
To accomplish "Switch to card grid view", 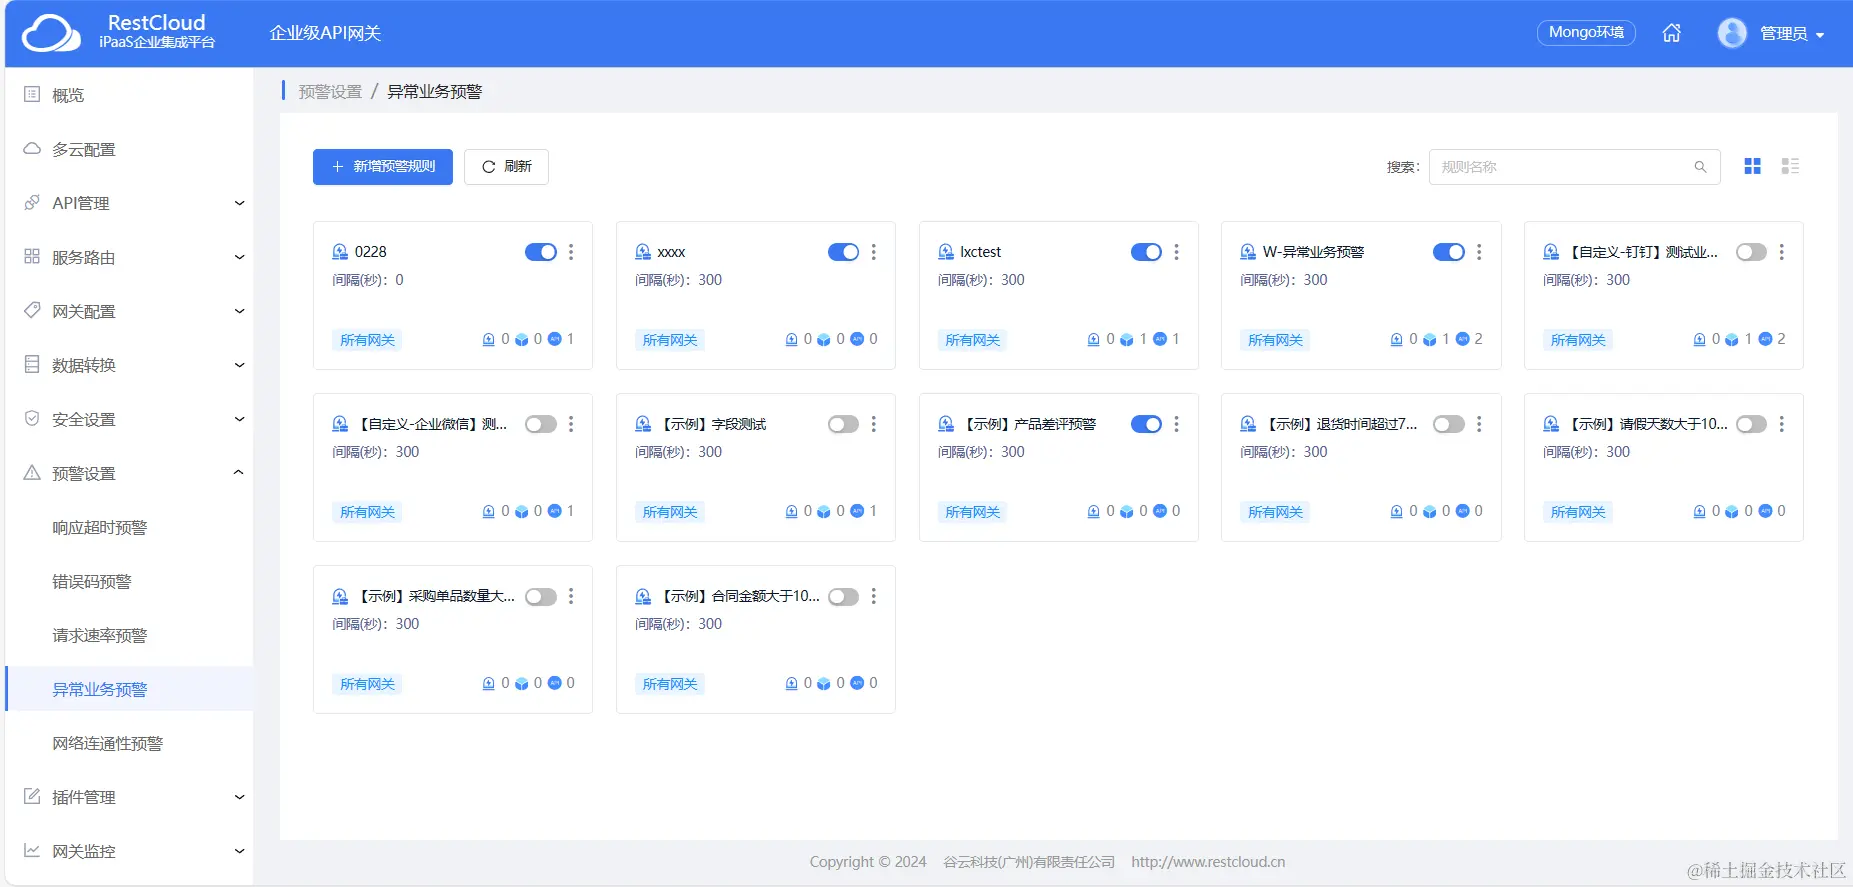I will (1752, 166).
